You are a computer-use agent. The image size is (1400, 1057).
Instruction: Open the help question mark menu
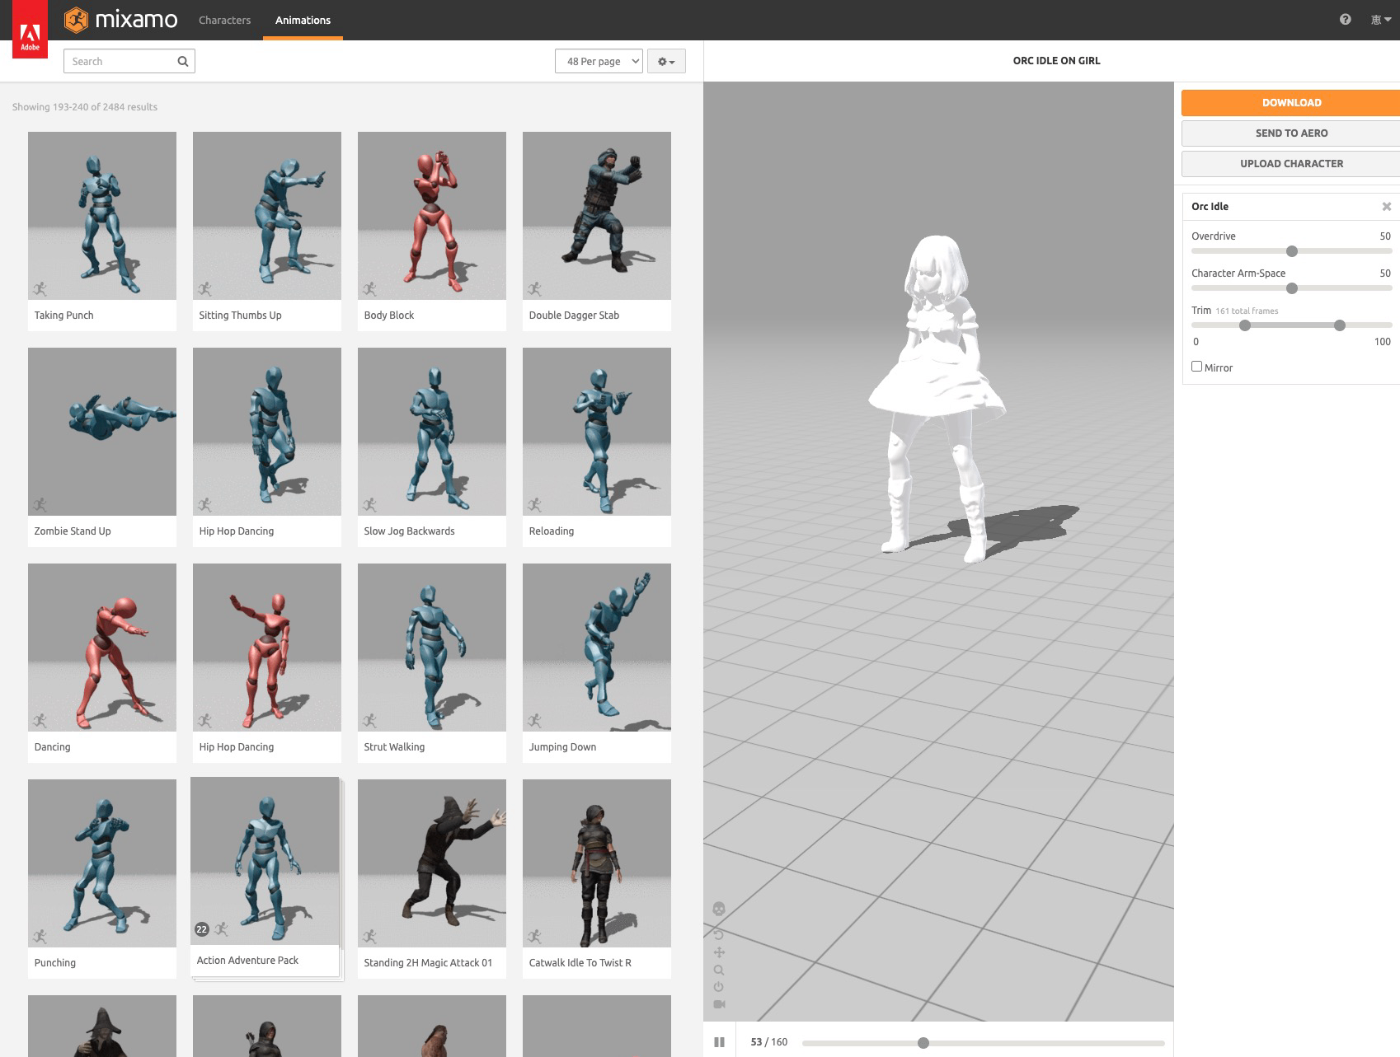click(1345, 19)
